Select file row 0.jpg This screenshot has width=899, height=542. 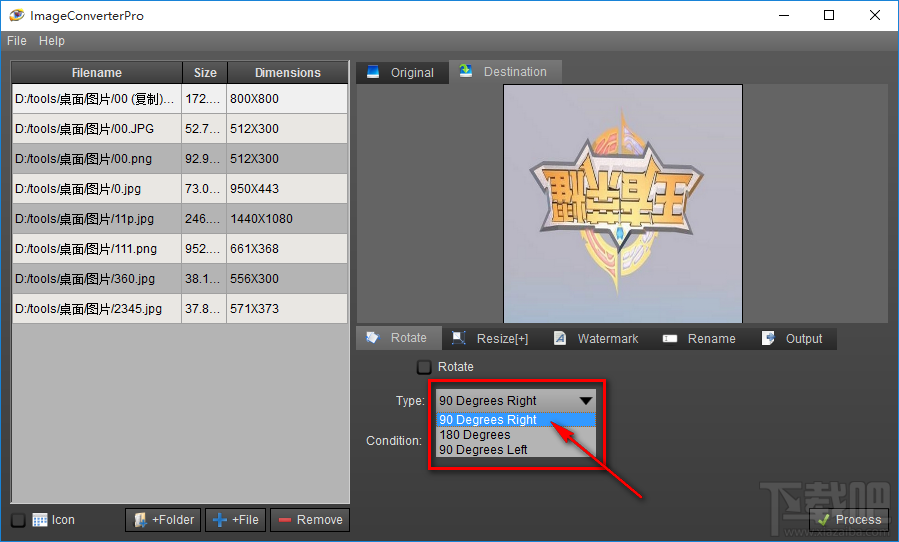click(179, 189)
